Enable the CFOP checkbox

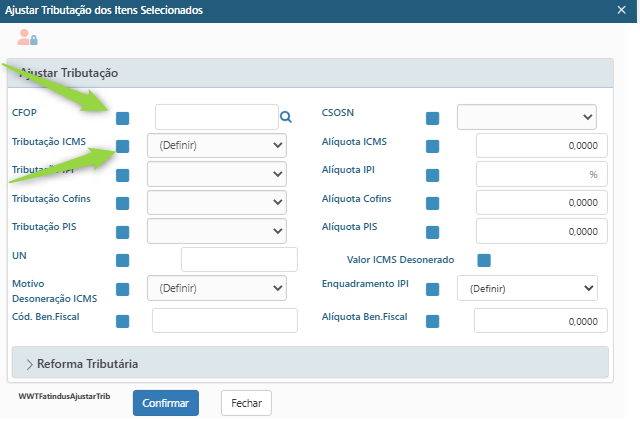pos(123,118)
